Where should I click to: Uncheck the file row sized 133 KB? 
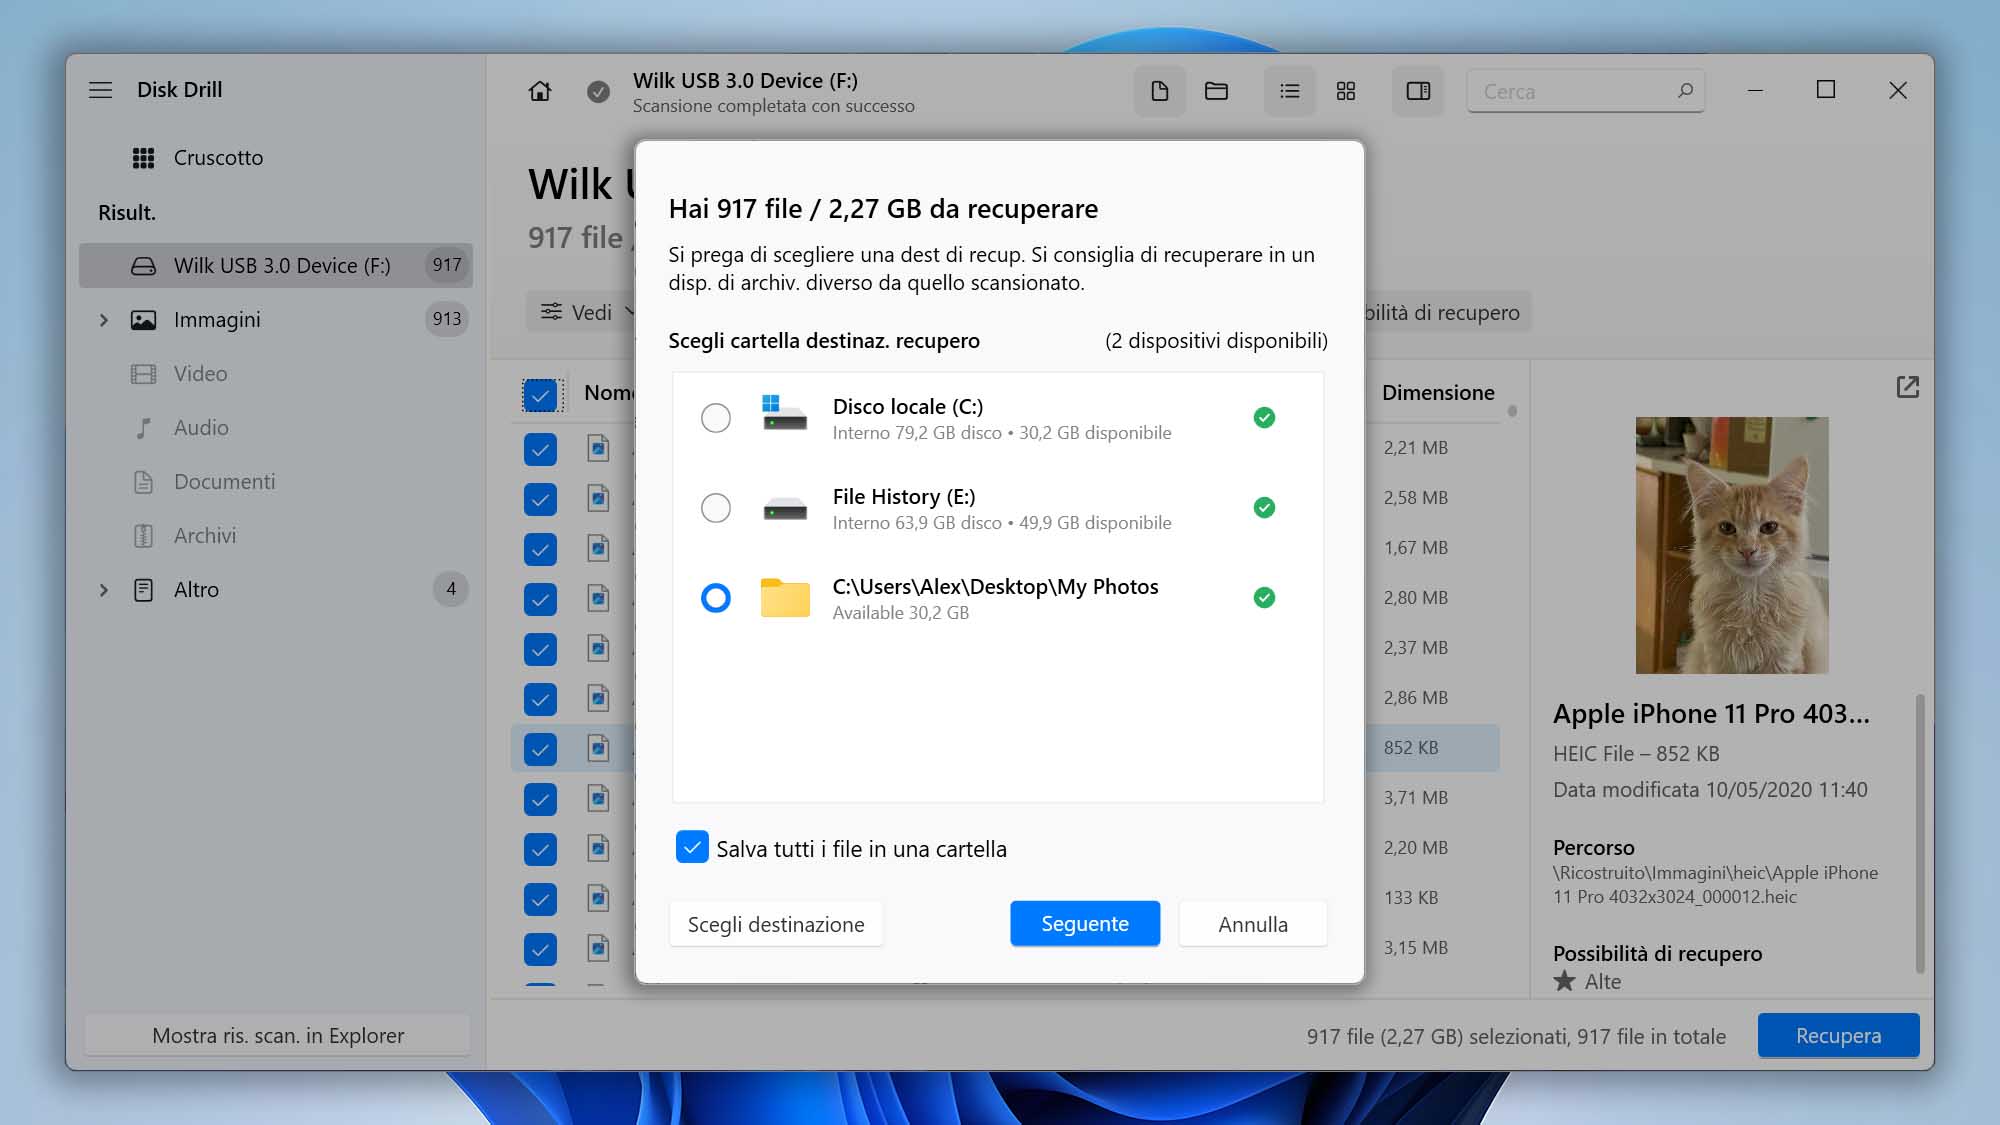tap(540, 899)
